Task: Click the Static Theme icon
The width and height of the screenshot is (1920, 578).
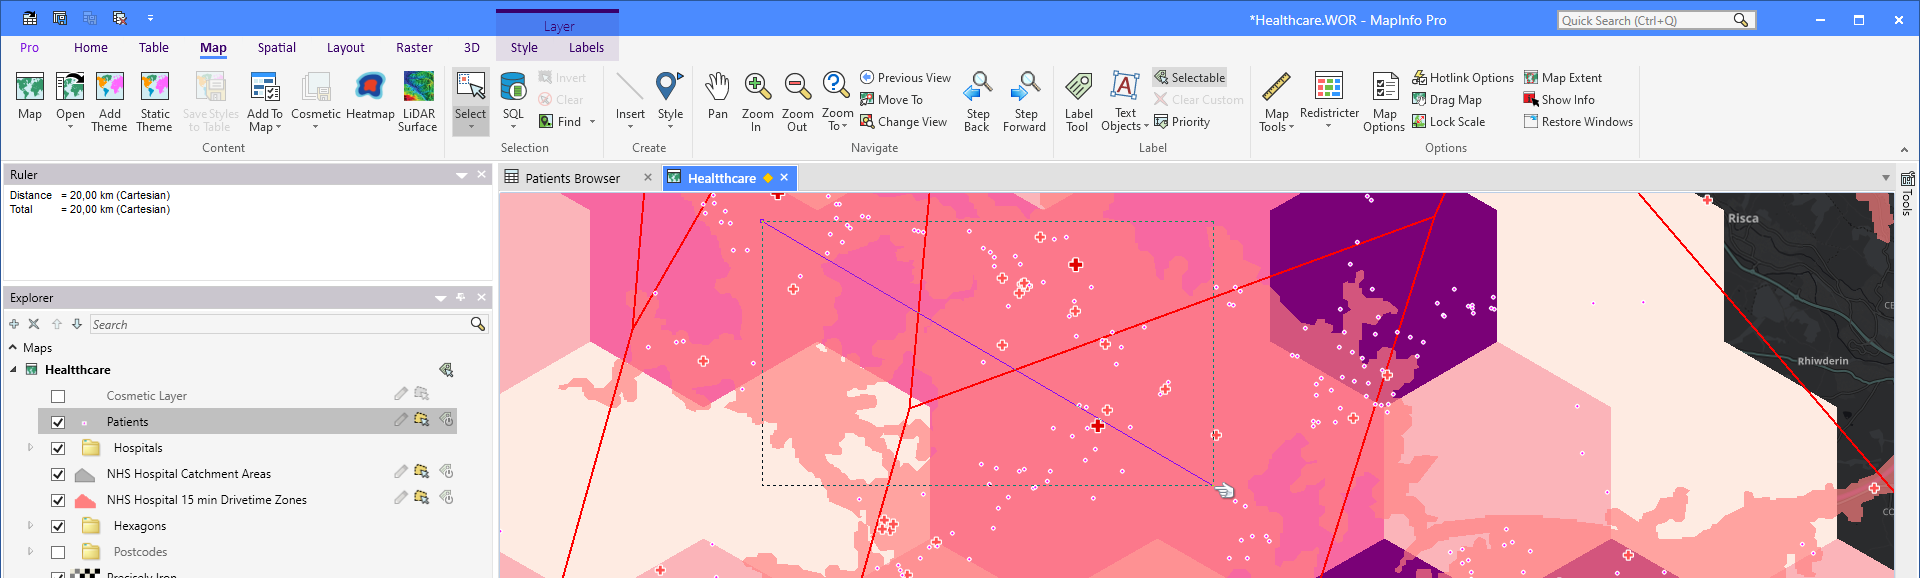Action: (155, 87)
